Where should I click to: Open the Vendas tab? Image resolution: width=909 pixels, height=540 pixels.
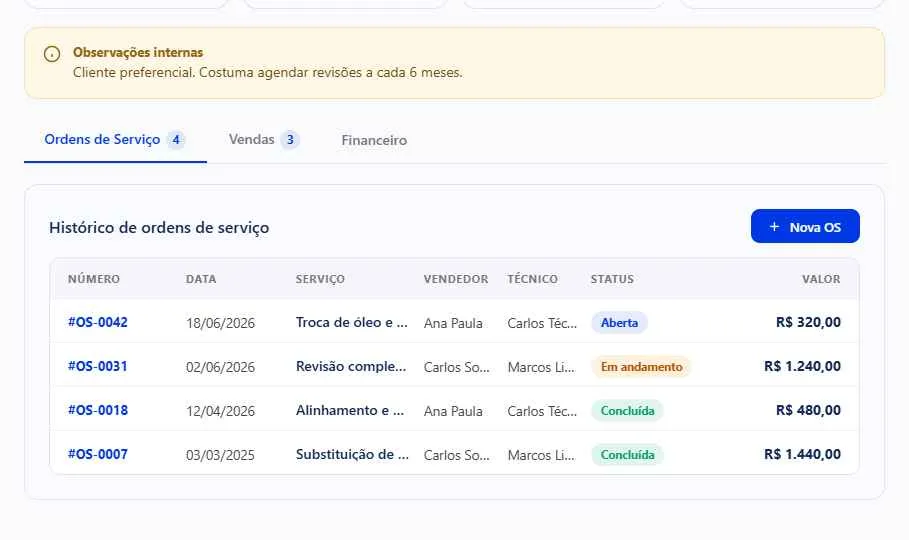click(264, 140)
